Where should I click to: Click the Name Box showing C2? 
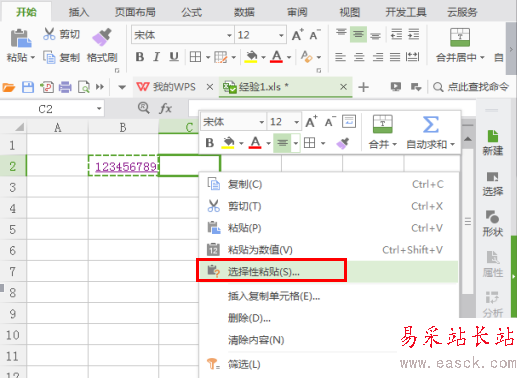(x=52, y=109)
